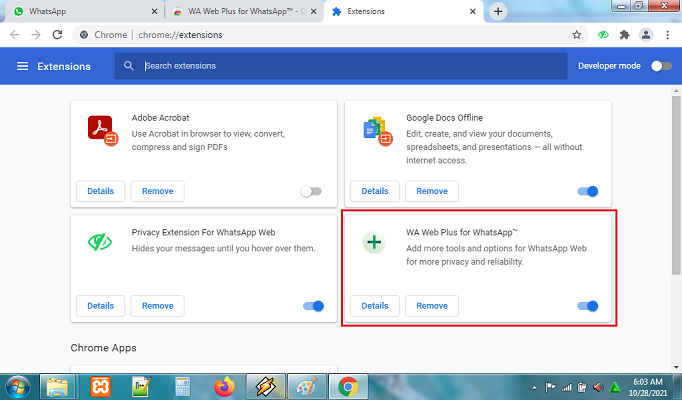Launch XAMPP from the taskbar
Screen dimensions: 682x400
pyautogui.click(x=100, y=387)
